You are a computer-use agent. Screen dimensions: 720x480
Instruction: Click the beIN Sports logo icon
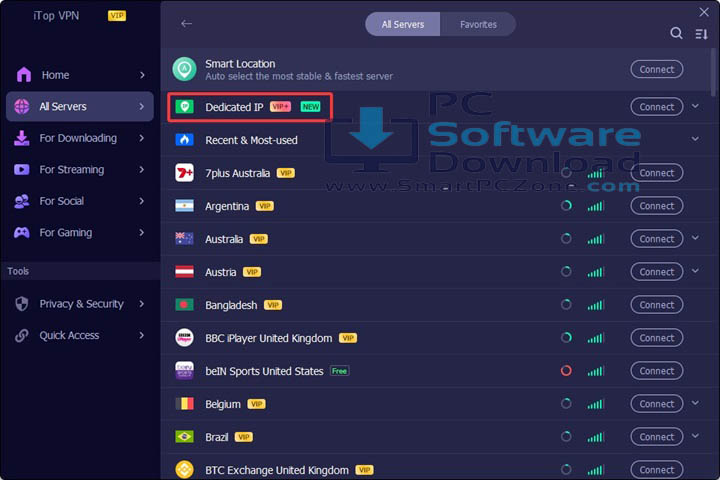(x=185, y=371)
